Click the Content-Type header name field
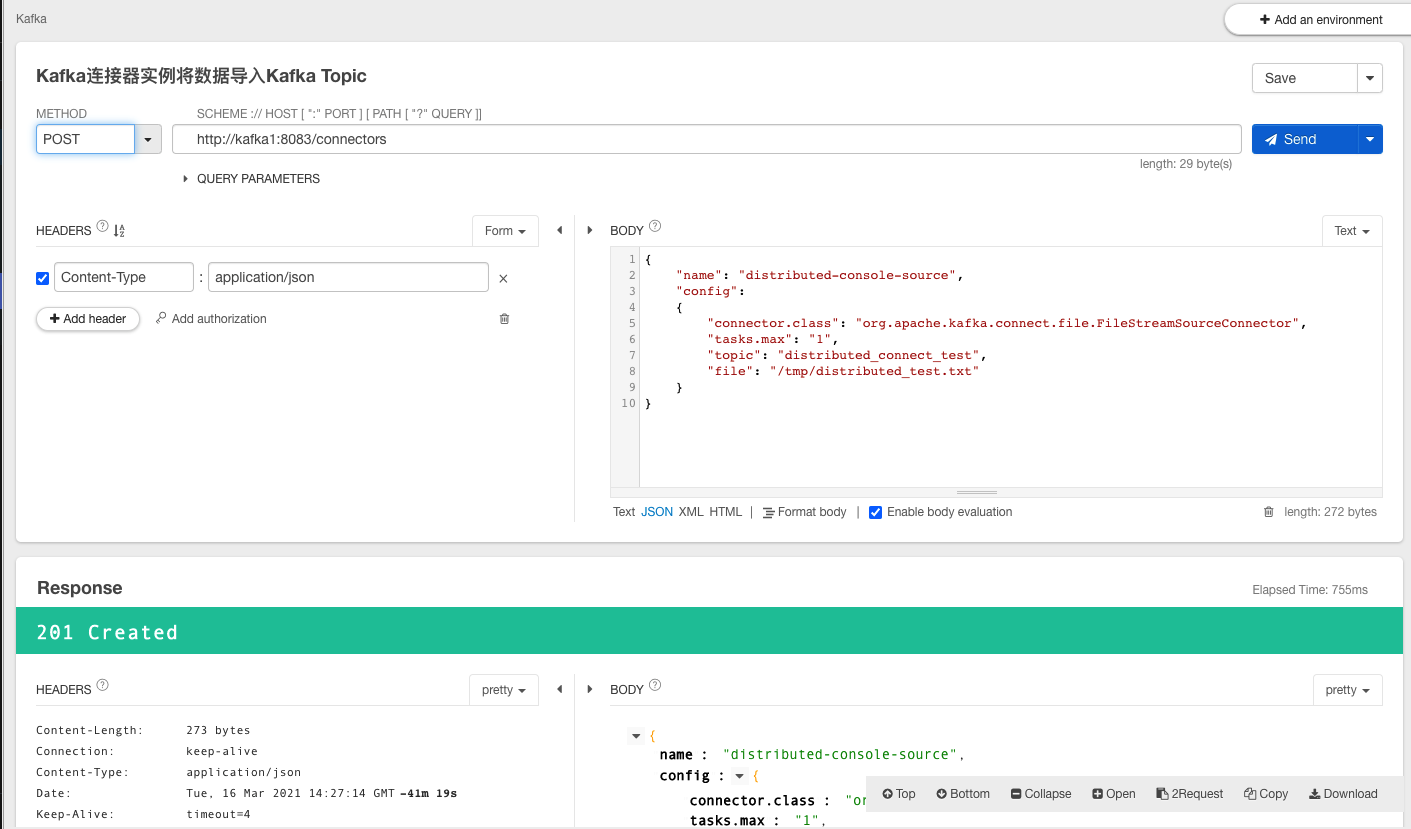 tap(124, 277)
